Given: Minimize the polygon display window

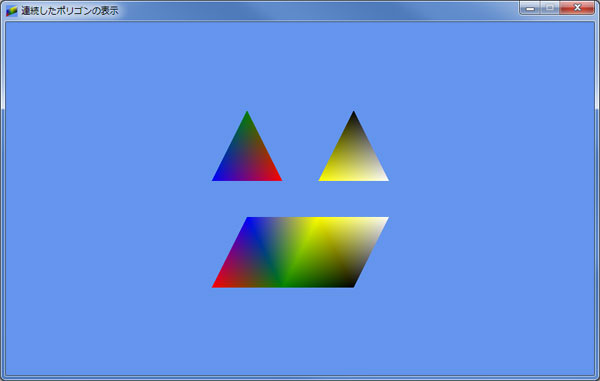Looking at the screenshot, I should [x=530, y=8].
